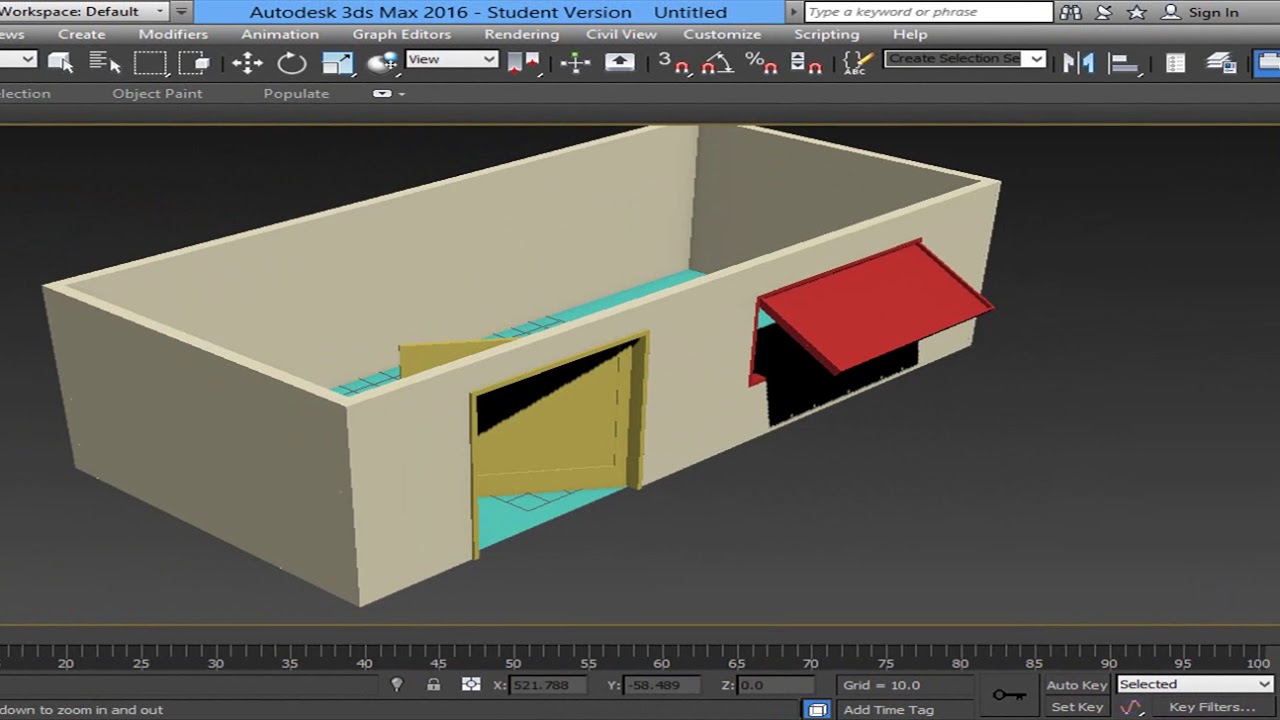The width and height of the screenshot is (1280, 720).
Task: Open the Create menu
Action: [81, 34]
